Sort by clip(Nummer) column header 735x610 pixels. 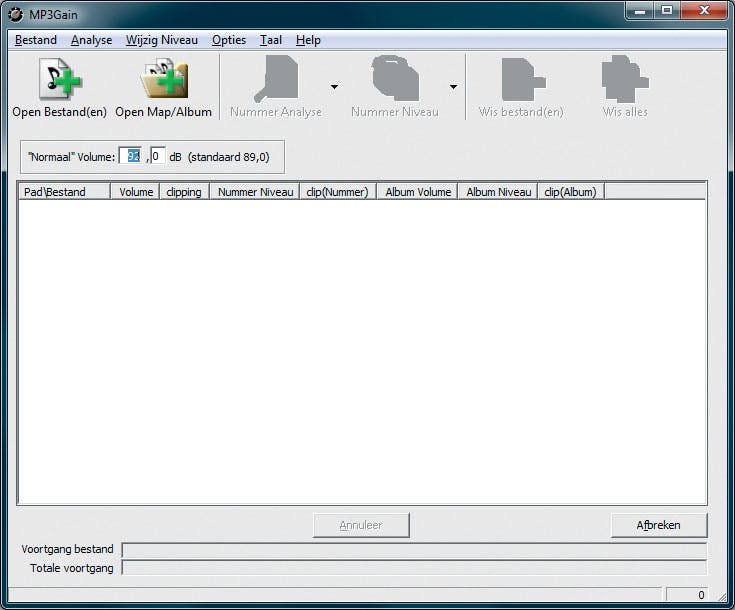coord(338,192)
